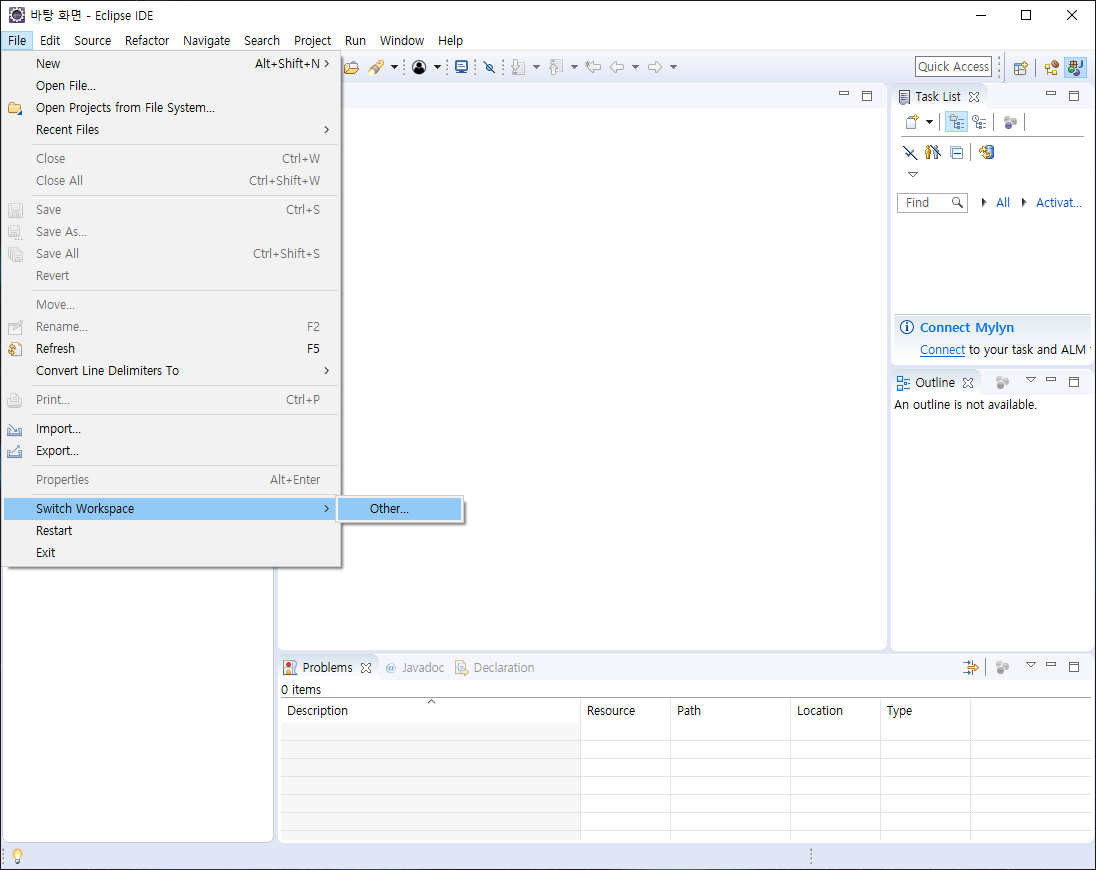Open the Recent Files submenu
The width and height of the screenshot is (1096, 870).
(171, 130)
